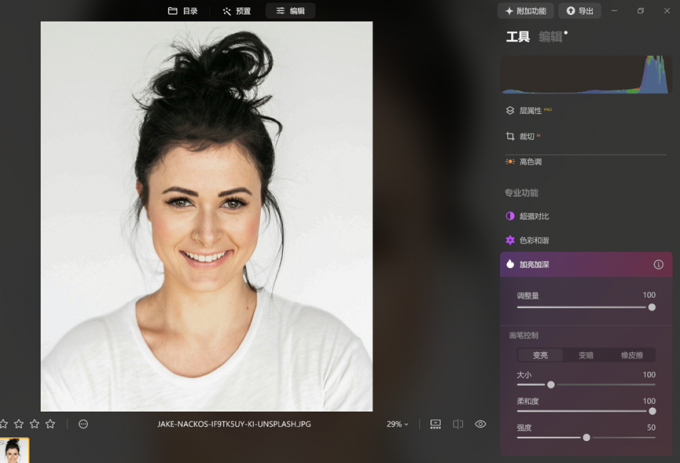Image resolution: width=680 pixels, height=463 pixels.
Task: Toggle the eye preview icon in bottom bar
Action: [x=481, y=424]
